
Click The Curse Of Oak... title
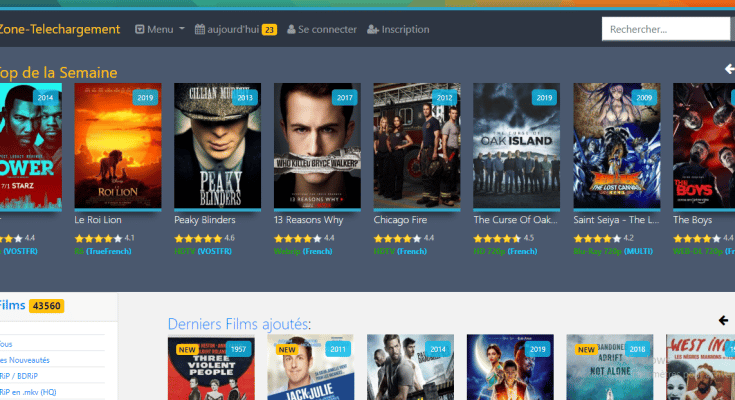pos(516,219)
